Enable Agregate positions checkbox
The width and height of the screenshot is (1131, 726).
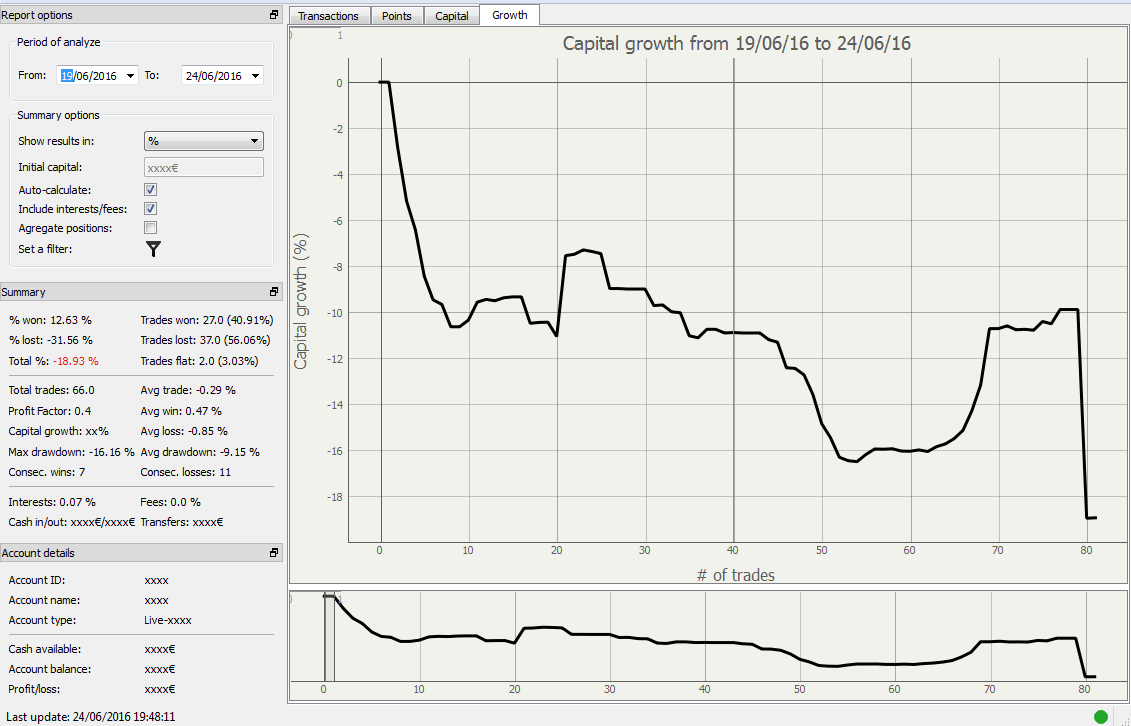pyautogui.click(x=151, y=229)
